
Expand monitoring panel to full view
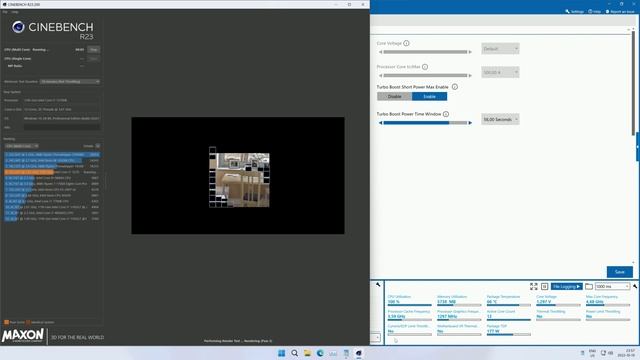tap(533, 287)
